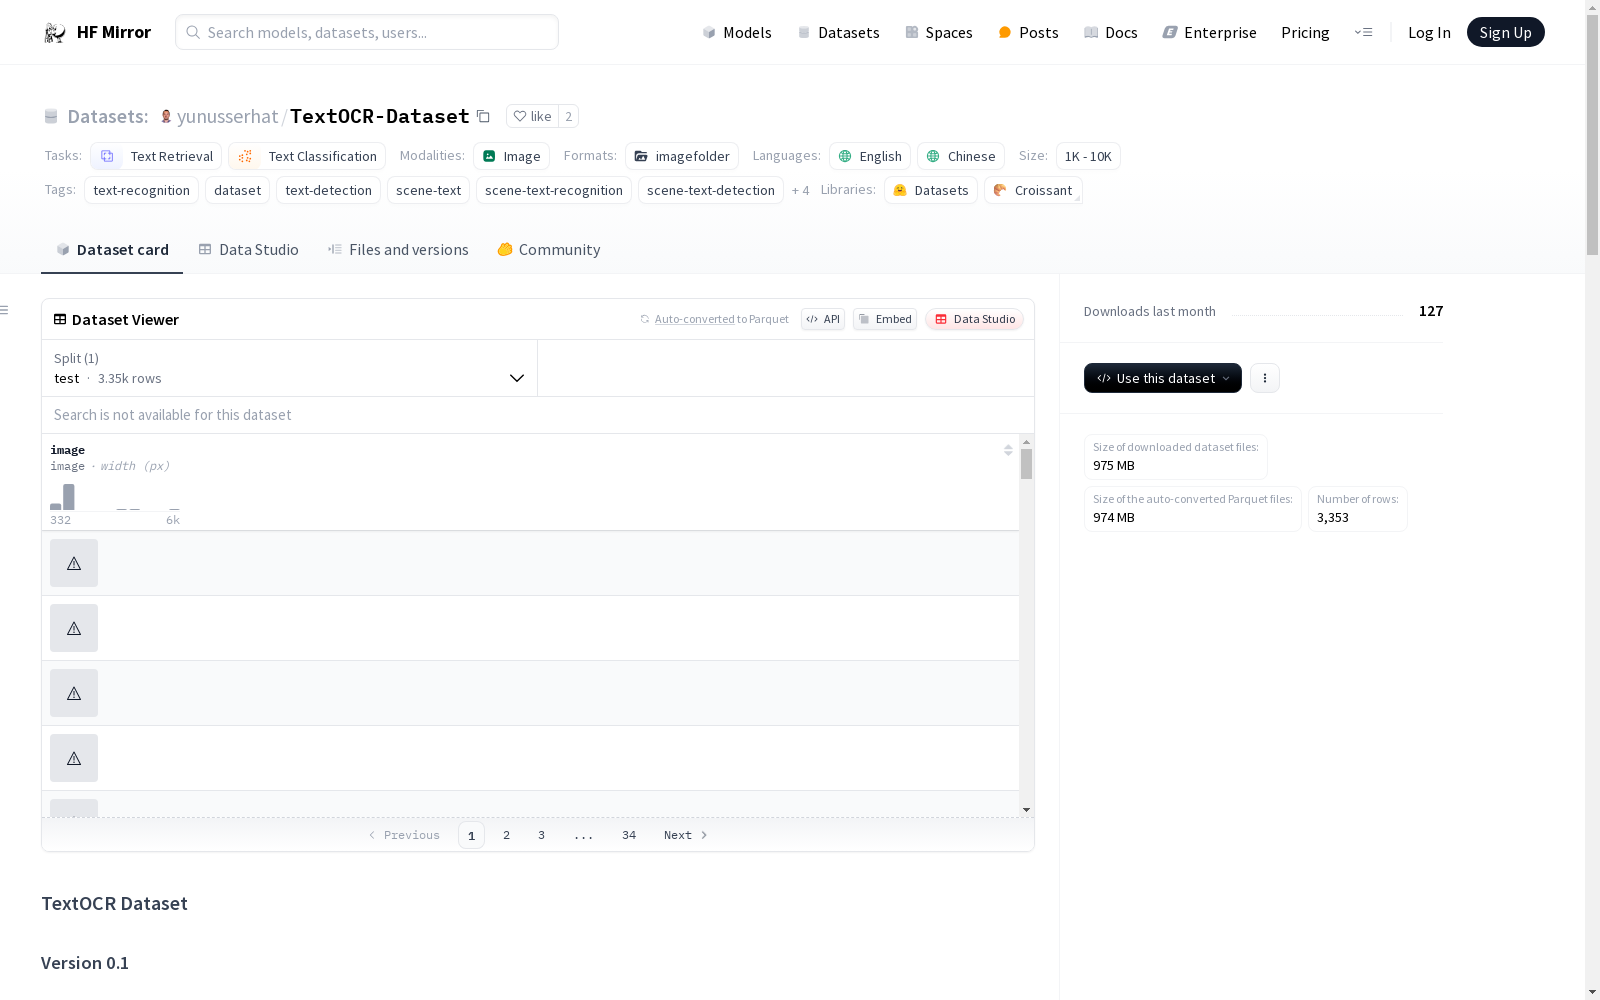
Task: Click yunusserhat user avatar icon
Action: [166, 117]
